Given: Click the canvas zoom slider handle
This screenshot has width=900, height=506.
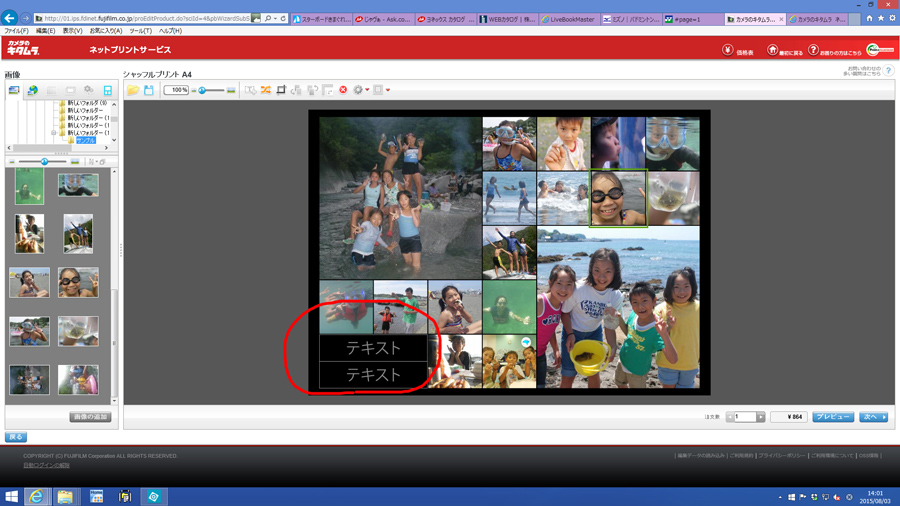Looking at the screenshot, I should [x=202, y=90].
